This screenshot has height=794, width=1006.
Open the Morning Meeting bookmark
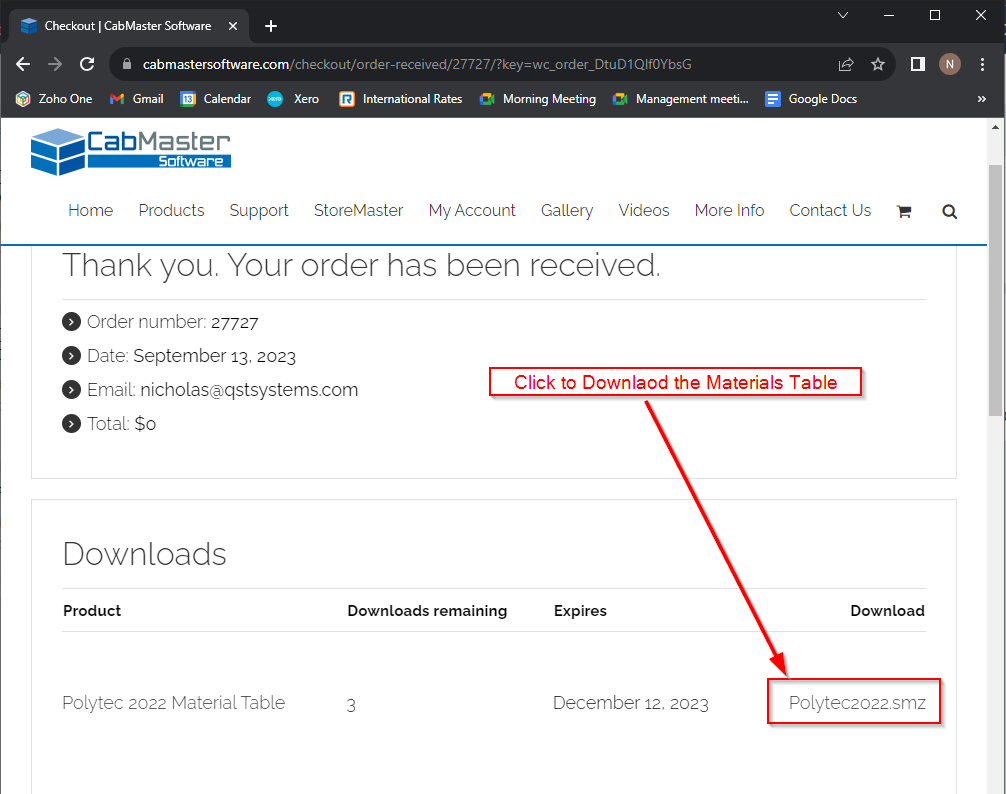538,99
